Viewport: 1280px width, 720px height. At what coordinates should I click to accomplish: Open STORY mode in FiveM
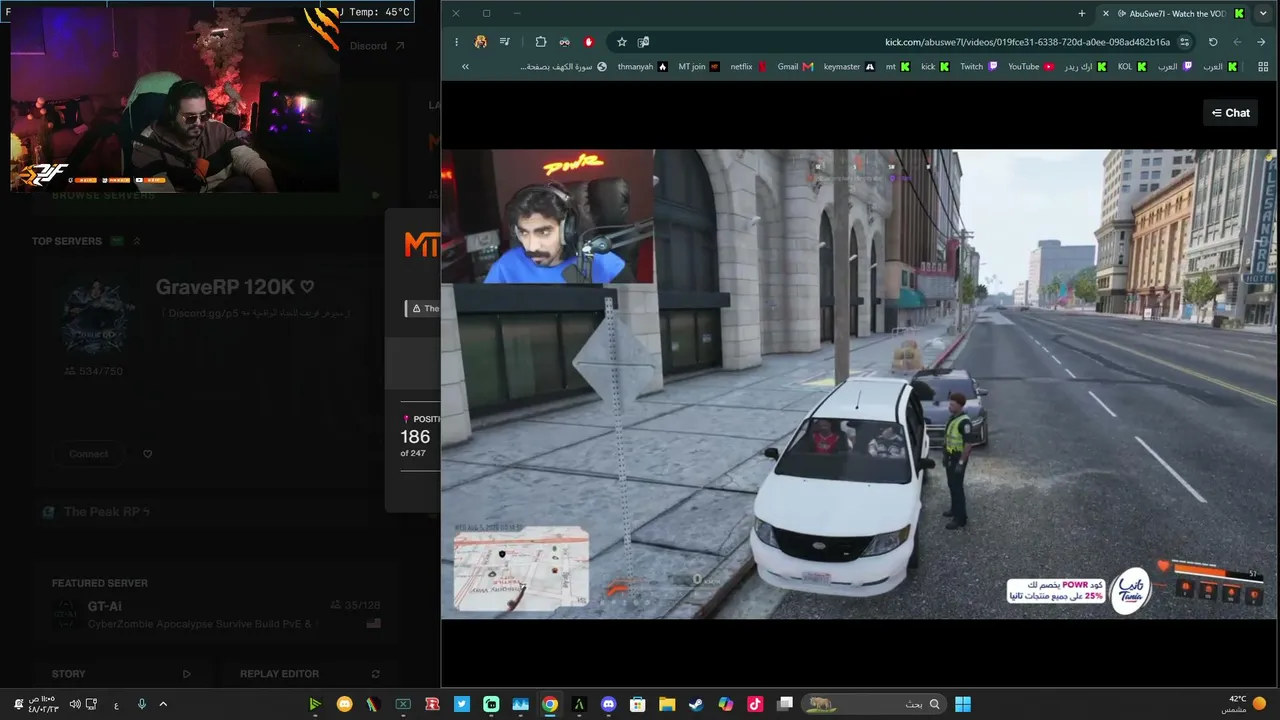[x=121, y=674]
